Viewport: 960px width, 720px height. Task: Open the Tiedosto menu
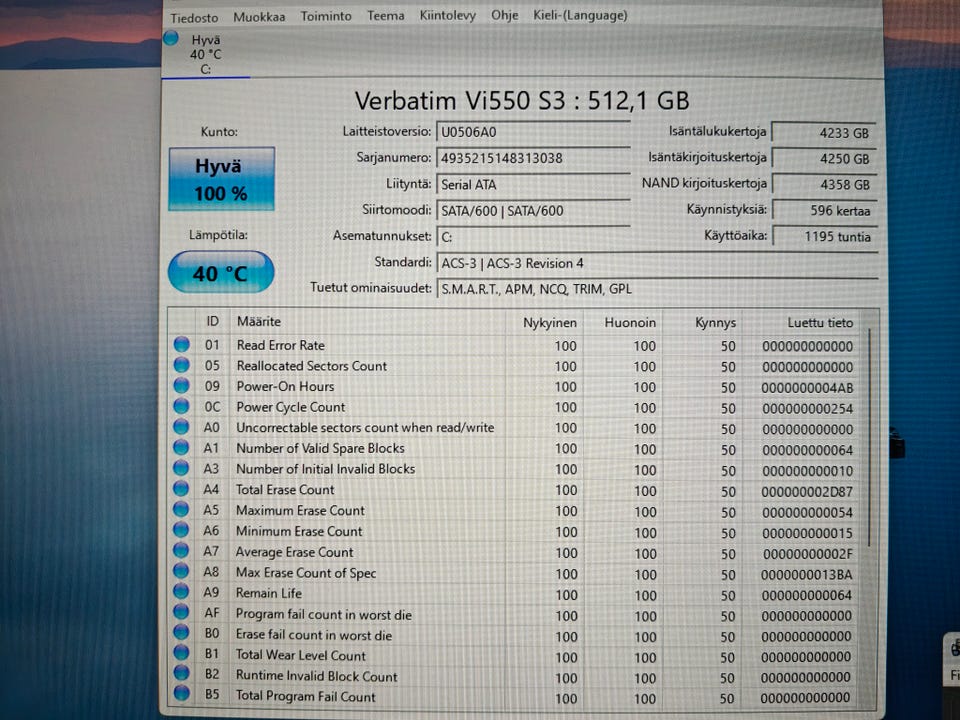coord(194,17)
